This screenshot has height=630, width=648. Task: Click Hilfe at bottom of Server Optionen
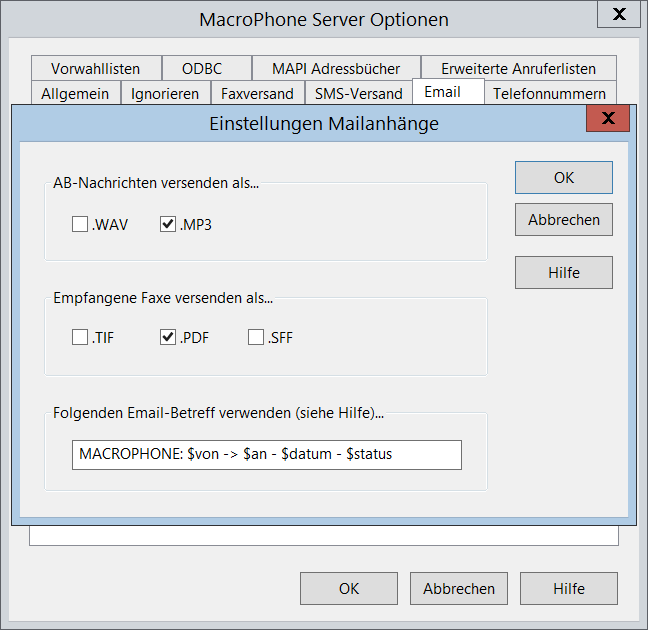(x=568, y=588)
